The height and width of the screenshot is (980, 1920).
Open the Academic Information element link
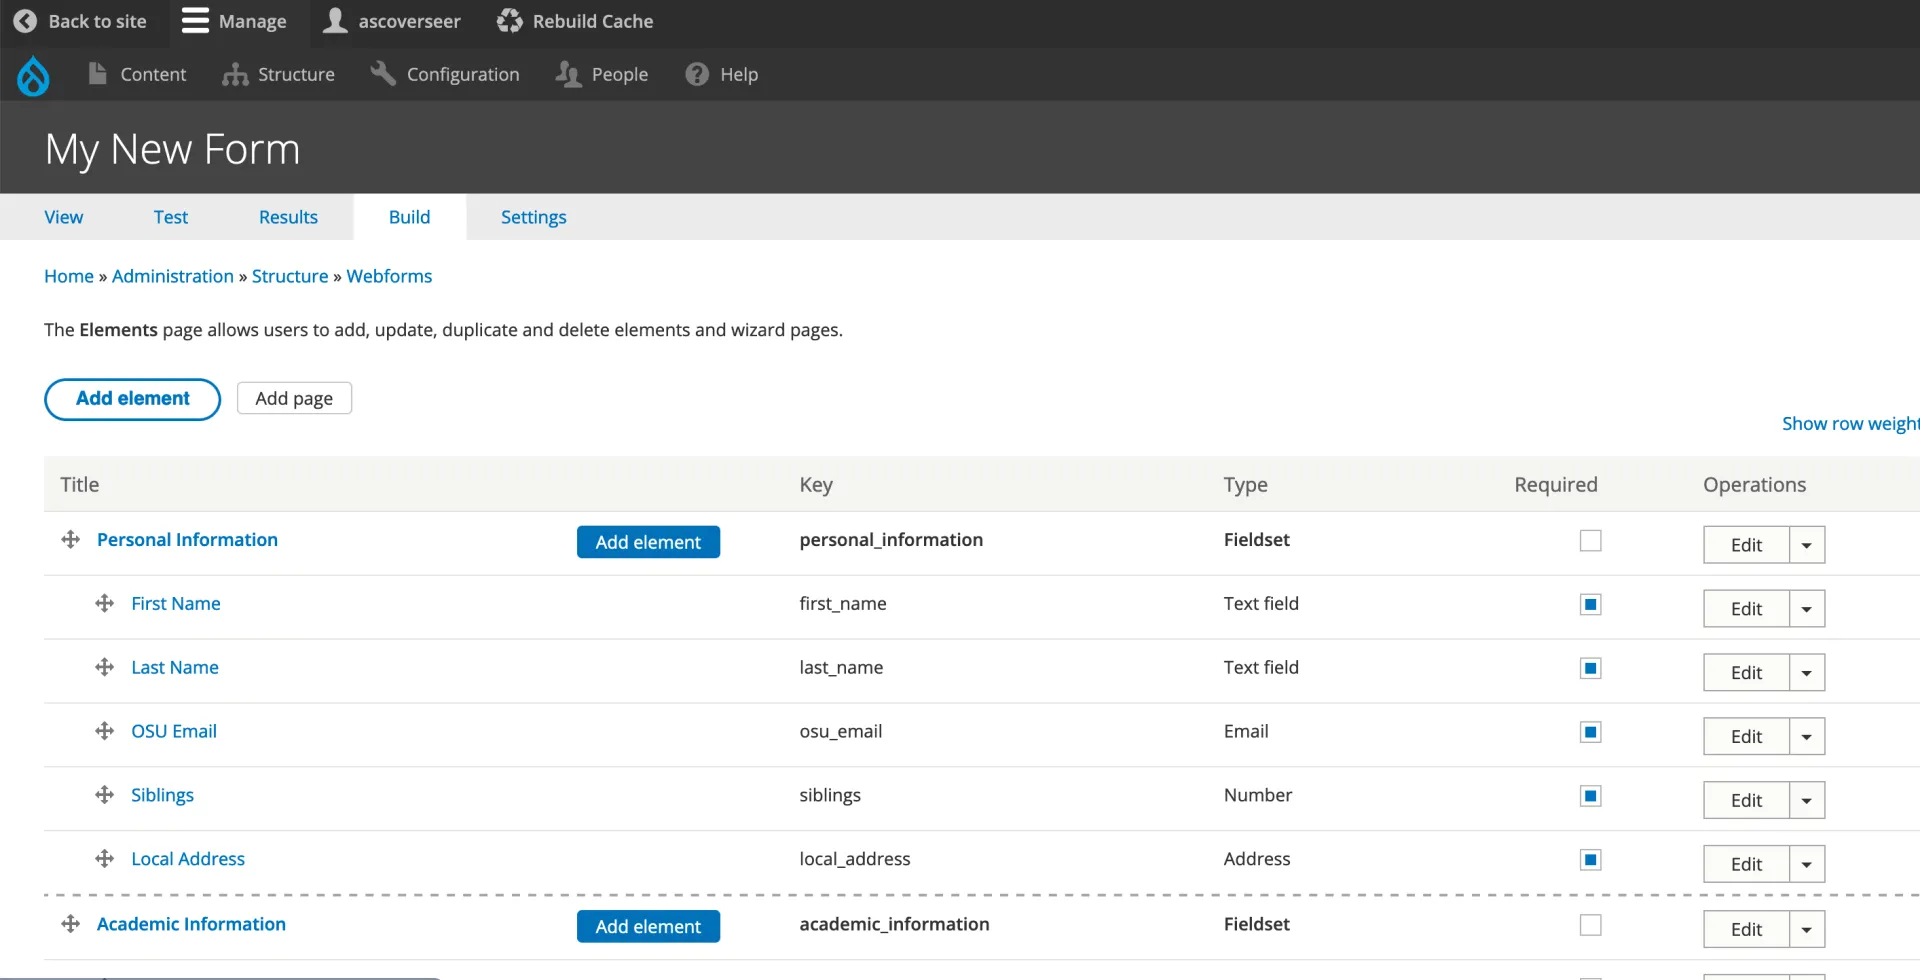(x=191, y=924)
